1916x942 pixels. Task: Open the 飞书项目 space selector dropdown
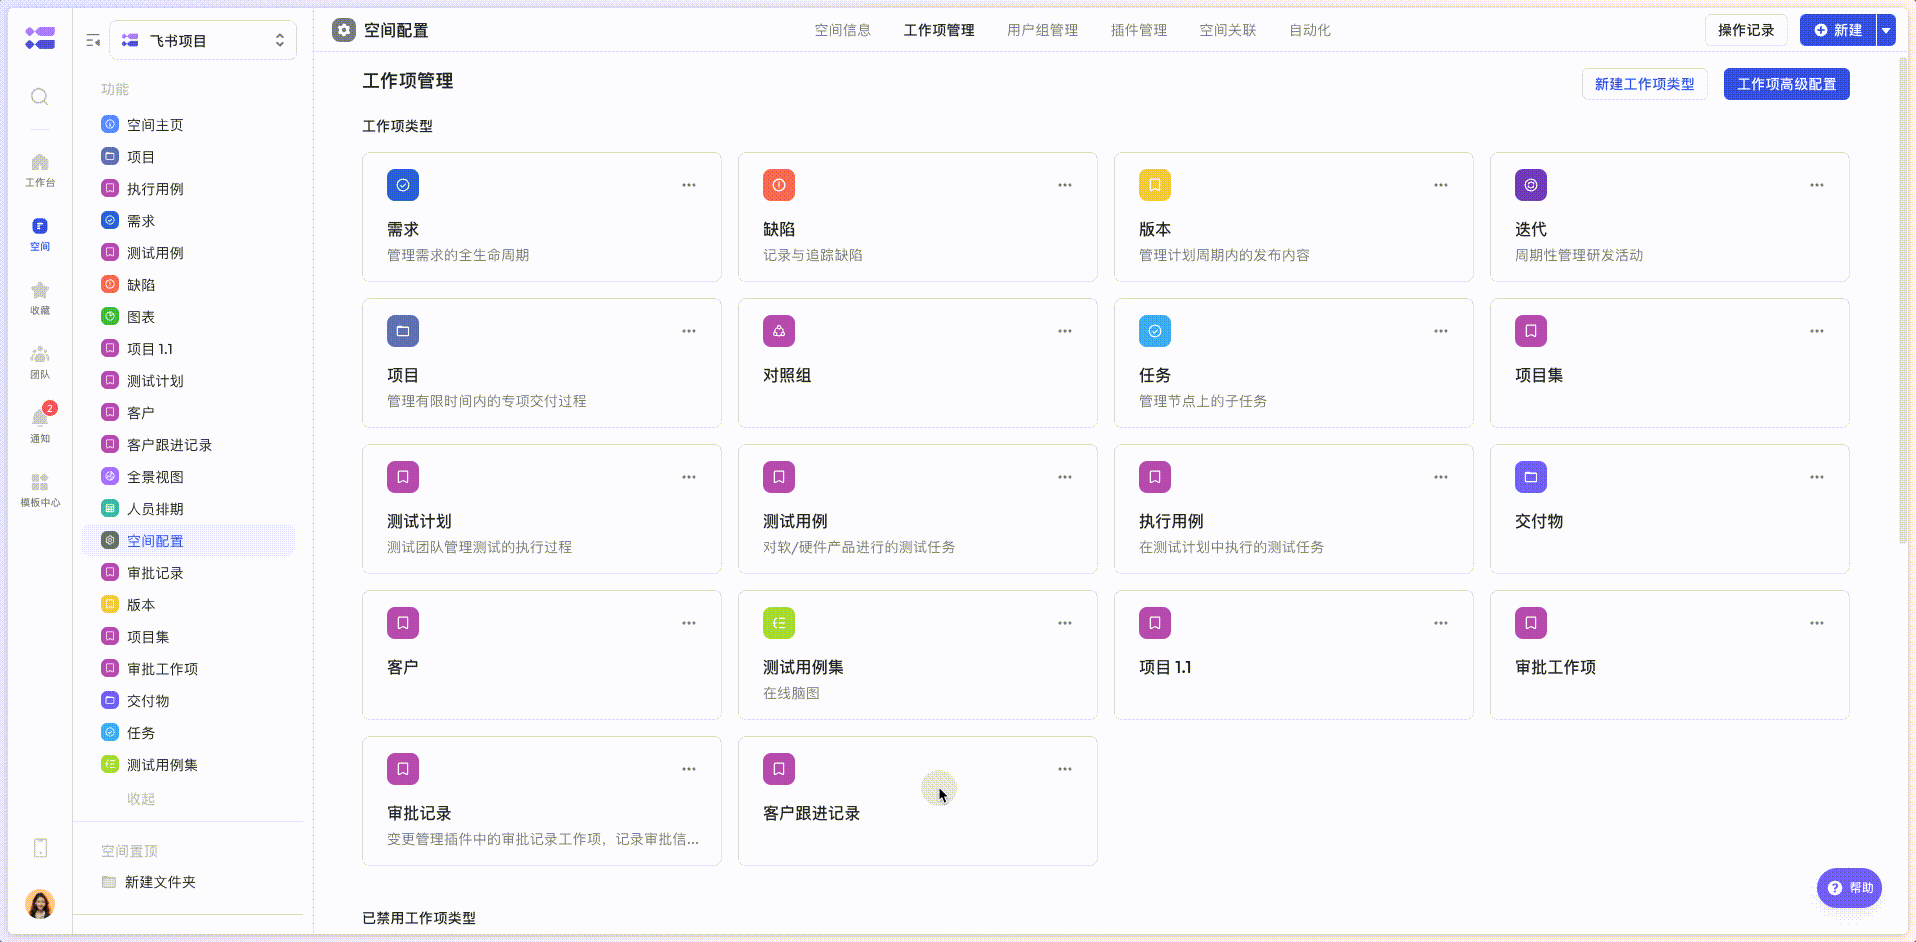tap(203, 40)
